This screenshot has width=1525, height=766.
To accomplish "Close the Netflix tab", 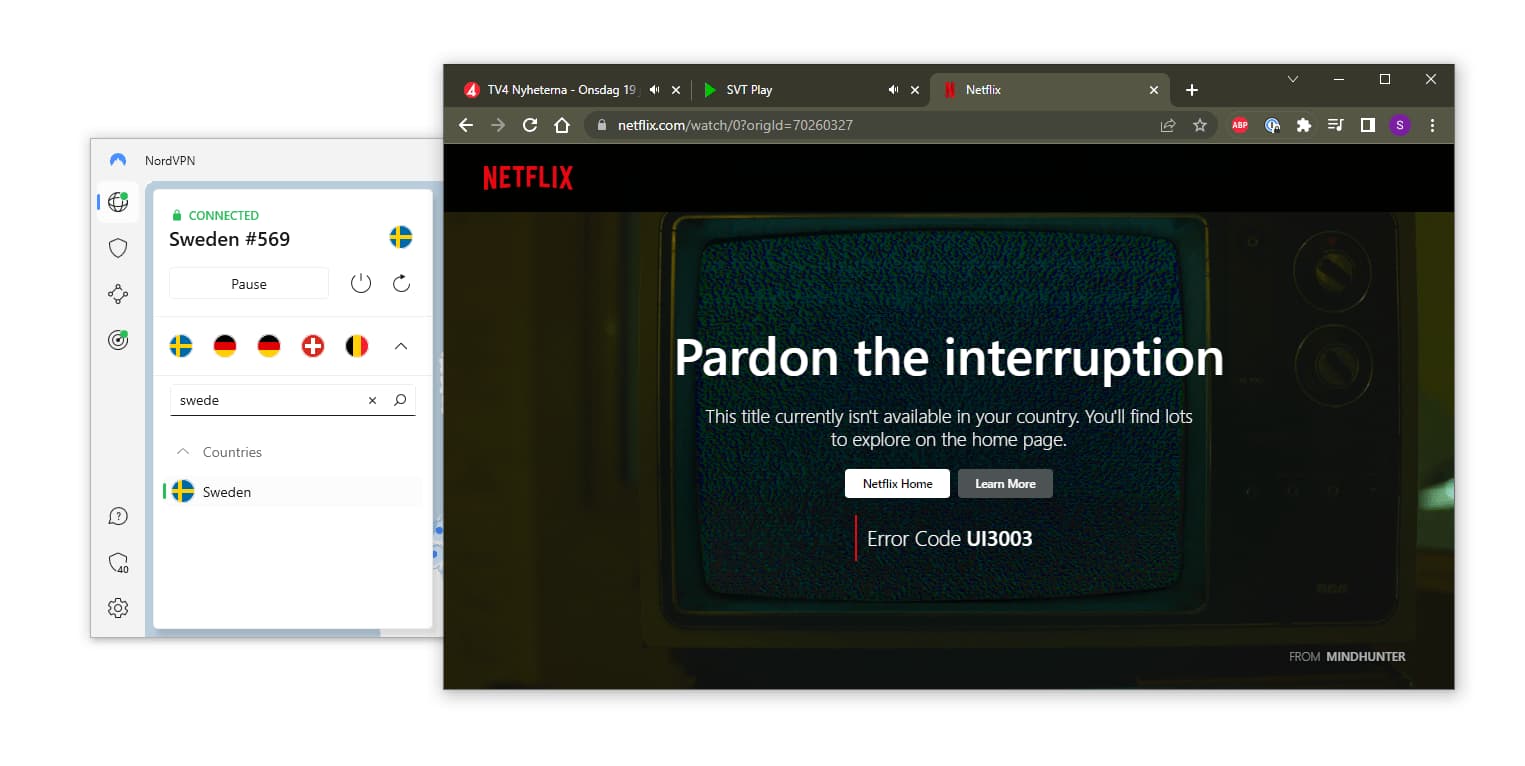I will [1153, 89].
